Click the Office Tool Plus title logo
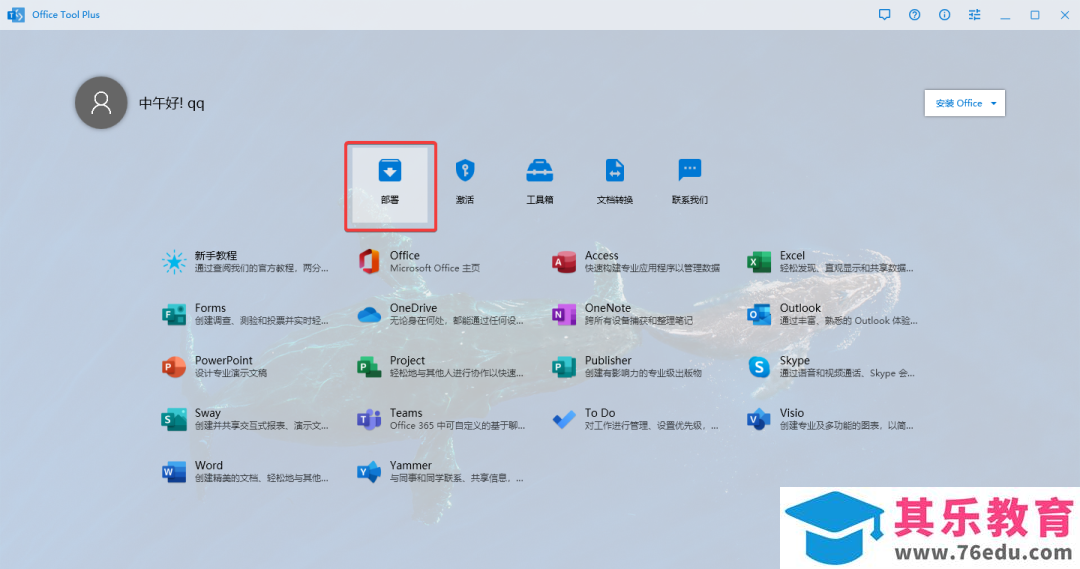This screenshot has width=1080, height=569. click(x=15, y=14)
